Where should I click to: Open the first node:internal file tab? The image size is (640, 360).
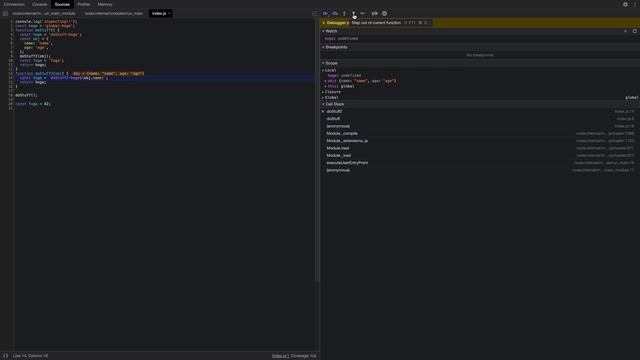(x=44, y=13)
